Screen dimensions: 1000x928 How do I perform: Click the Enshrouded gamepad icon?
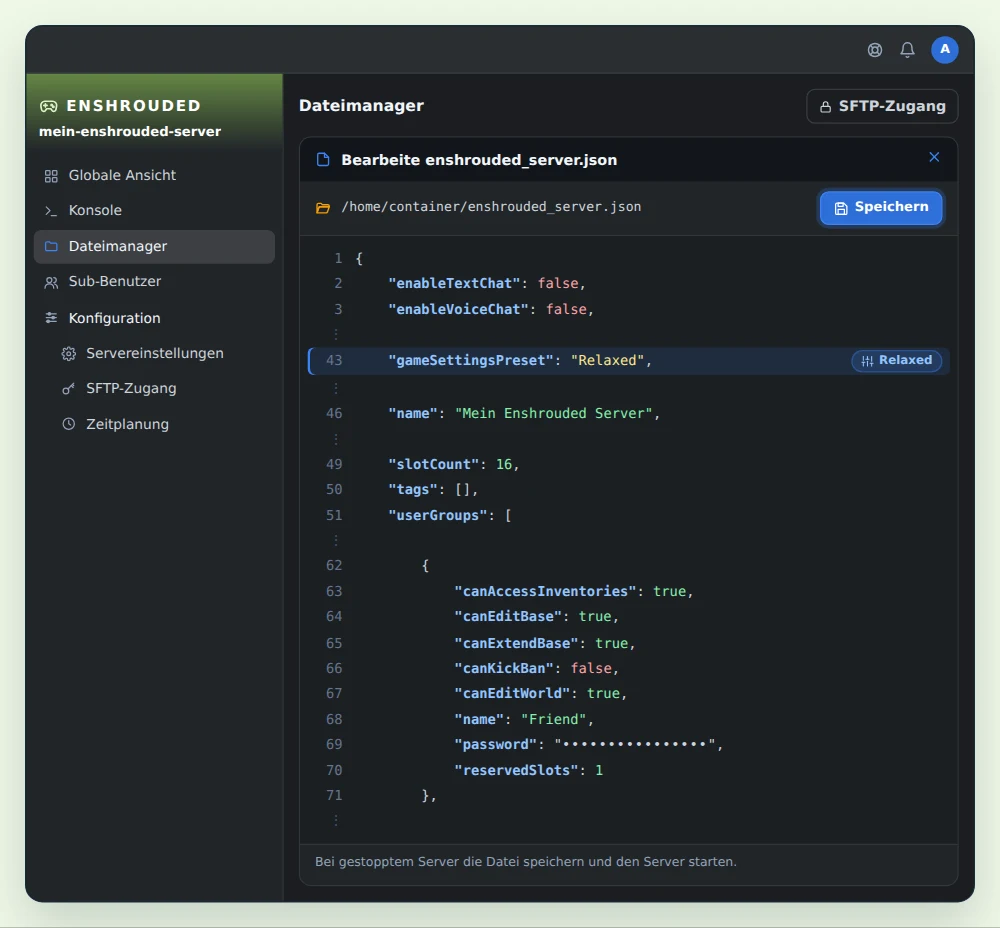pyautogui.click(x=48, y=106)
